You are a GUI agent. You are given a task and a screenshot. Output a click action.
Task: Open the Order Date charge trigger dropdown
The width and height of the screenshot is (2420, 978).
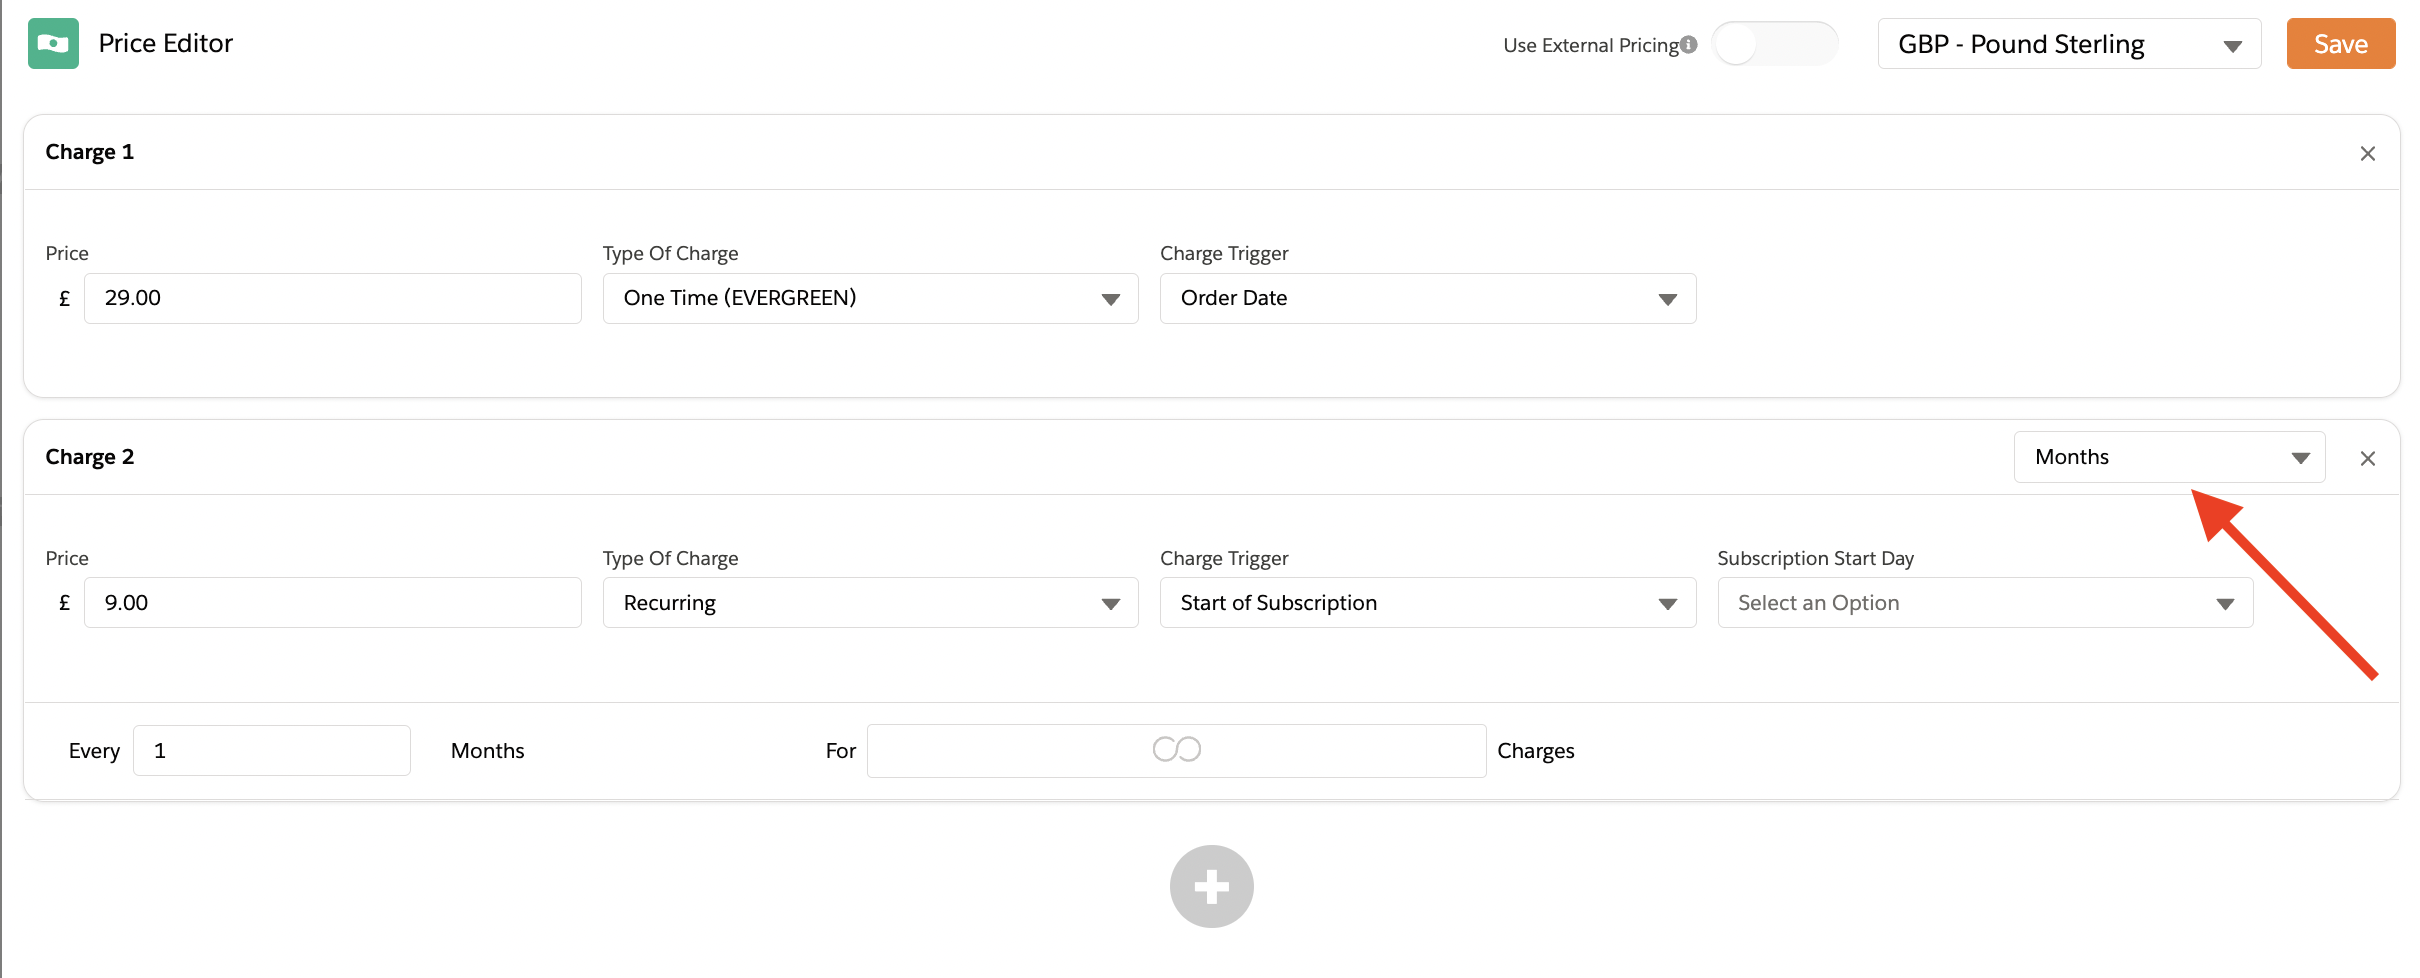1427,299
